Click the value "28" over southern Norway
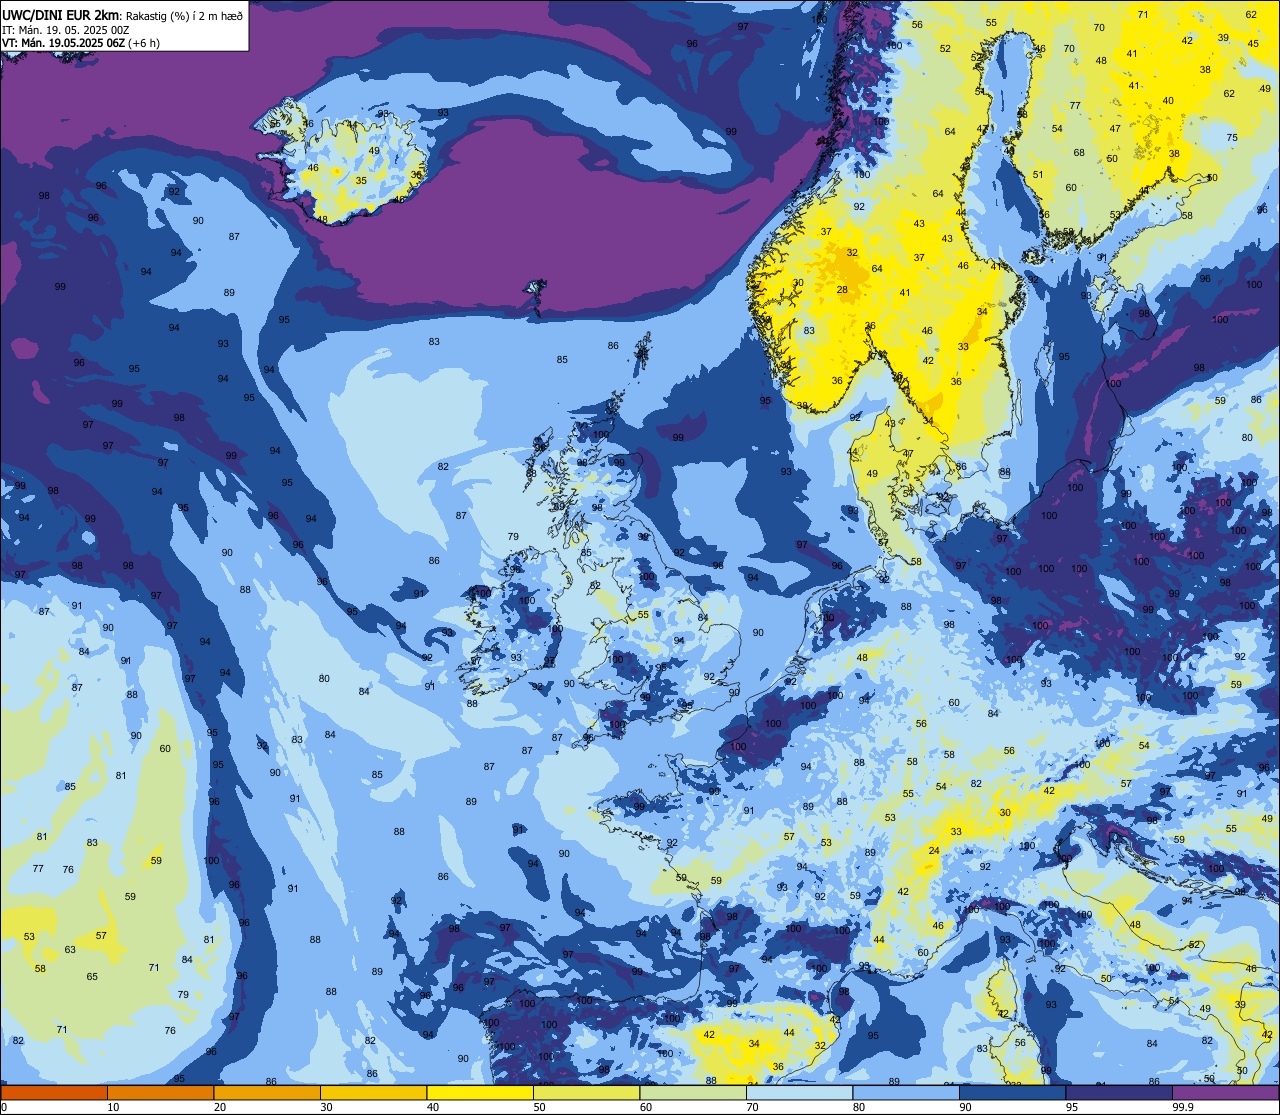Image resolution: width=1280 pixels, height=1115 pixels. coord(842,290)
